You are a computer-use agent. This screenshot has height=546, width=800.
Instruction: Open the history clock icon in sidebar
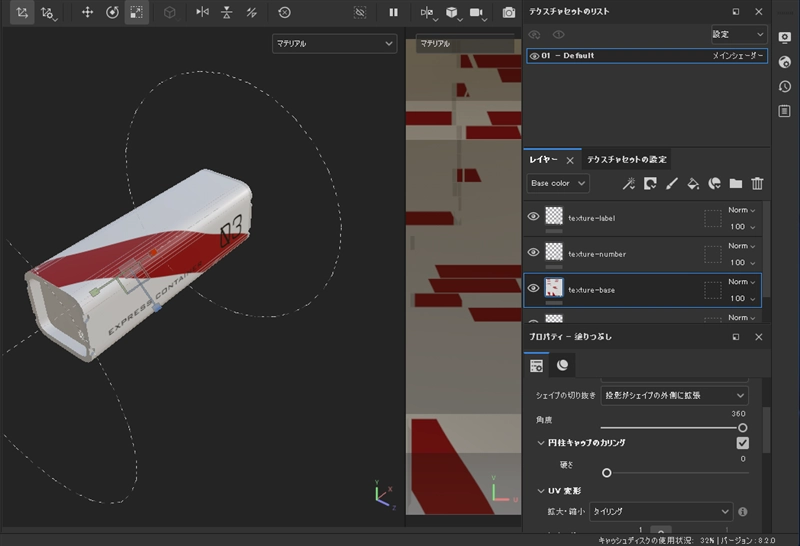pos(785,86)
